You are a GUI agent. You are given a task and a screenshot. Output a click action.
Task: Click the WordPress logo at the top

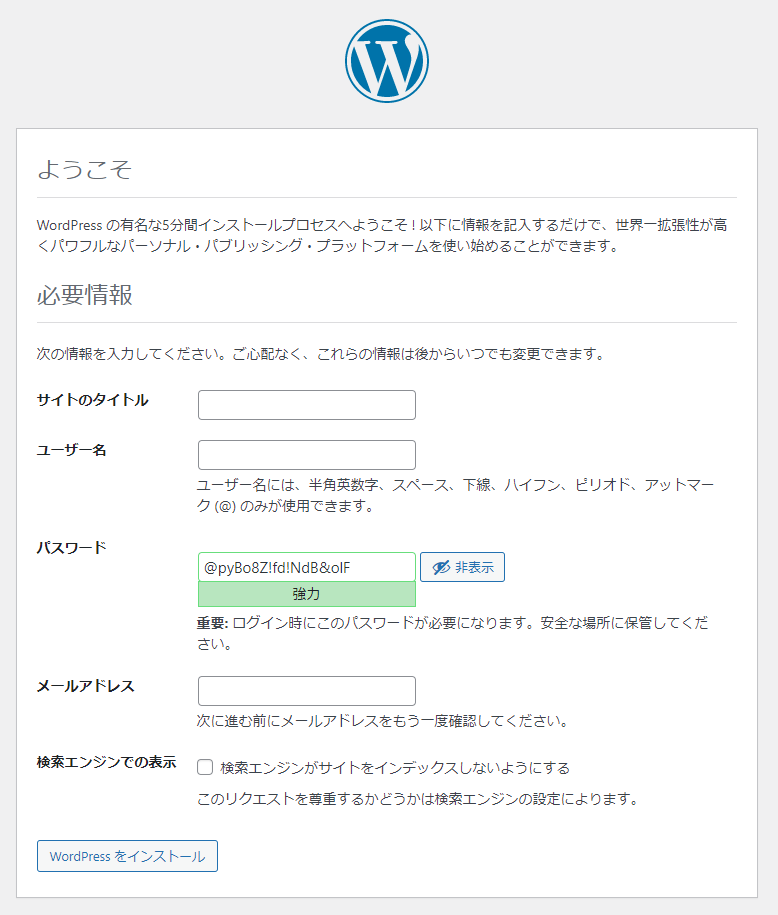[x=387, y=61]
